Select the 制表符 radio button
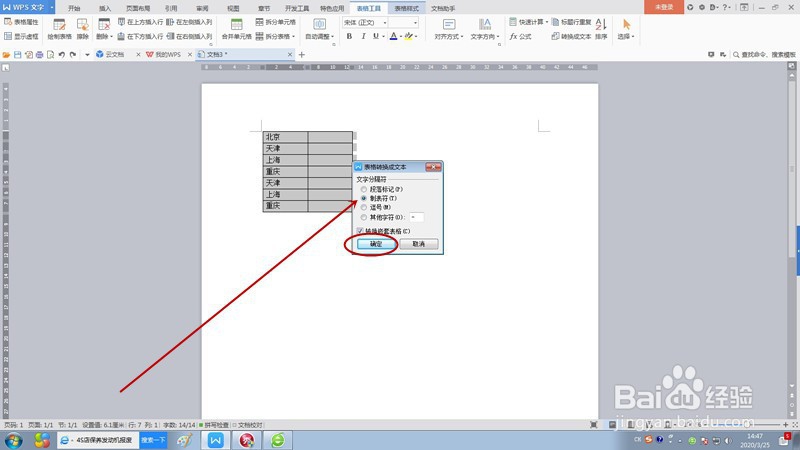Screen dimensions: 800x450 pos(364,198)
